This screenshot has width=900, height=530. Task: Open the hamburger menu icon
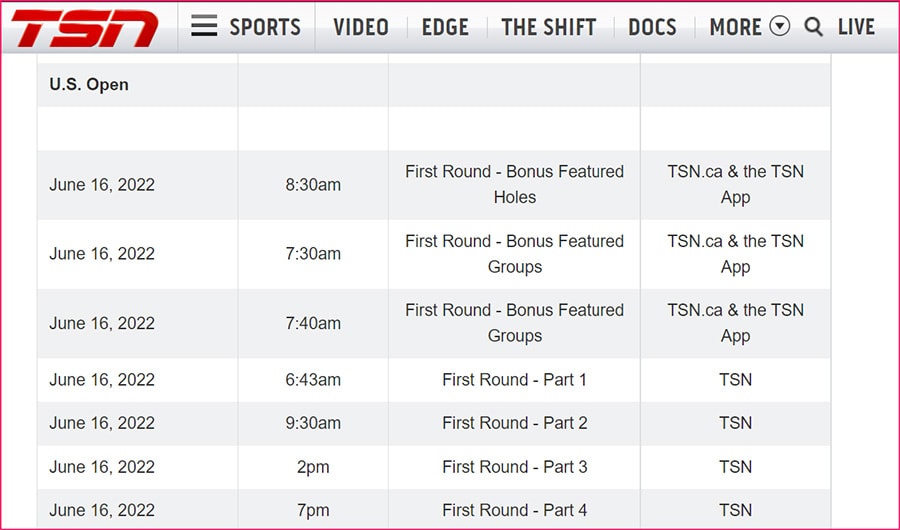[x=204, y=27]
